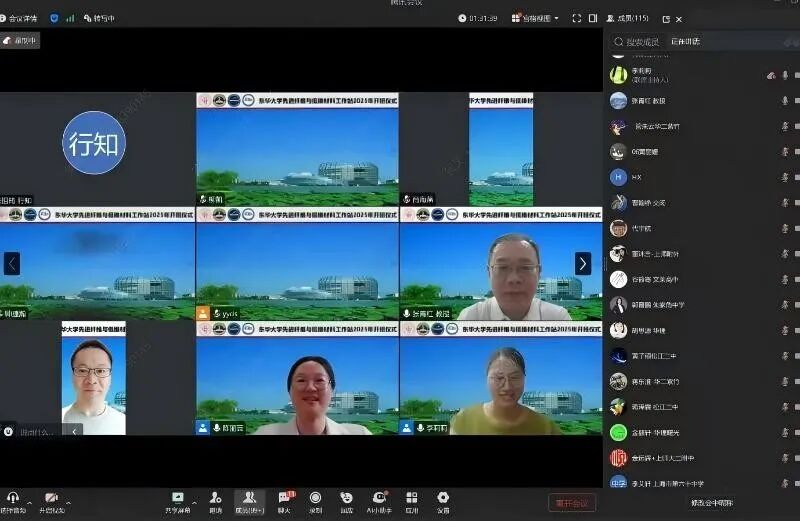Toggle microphone for the host member row
800x521 pixels.
[x=785, y=76]
